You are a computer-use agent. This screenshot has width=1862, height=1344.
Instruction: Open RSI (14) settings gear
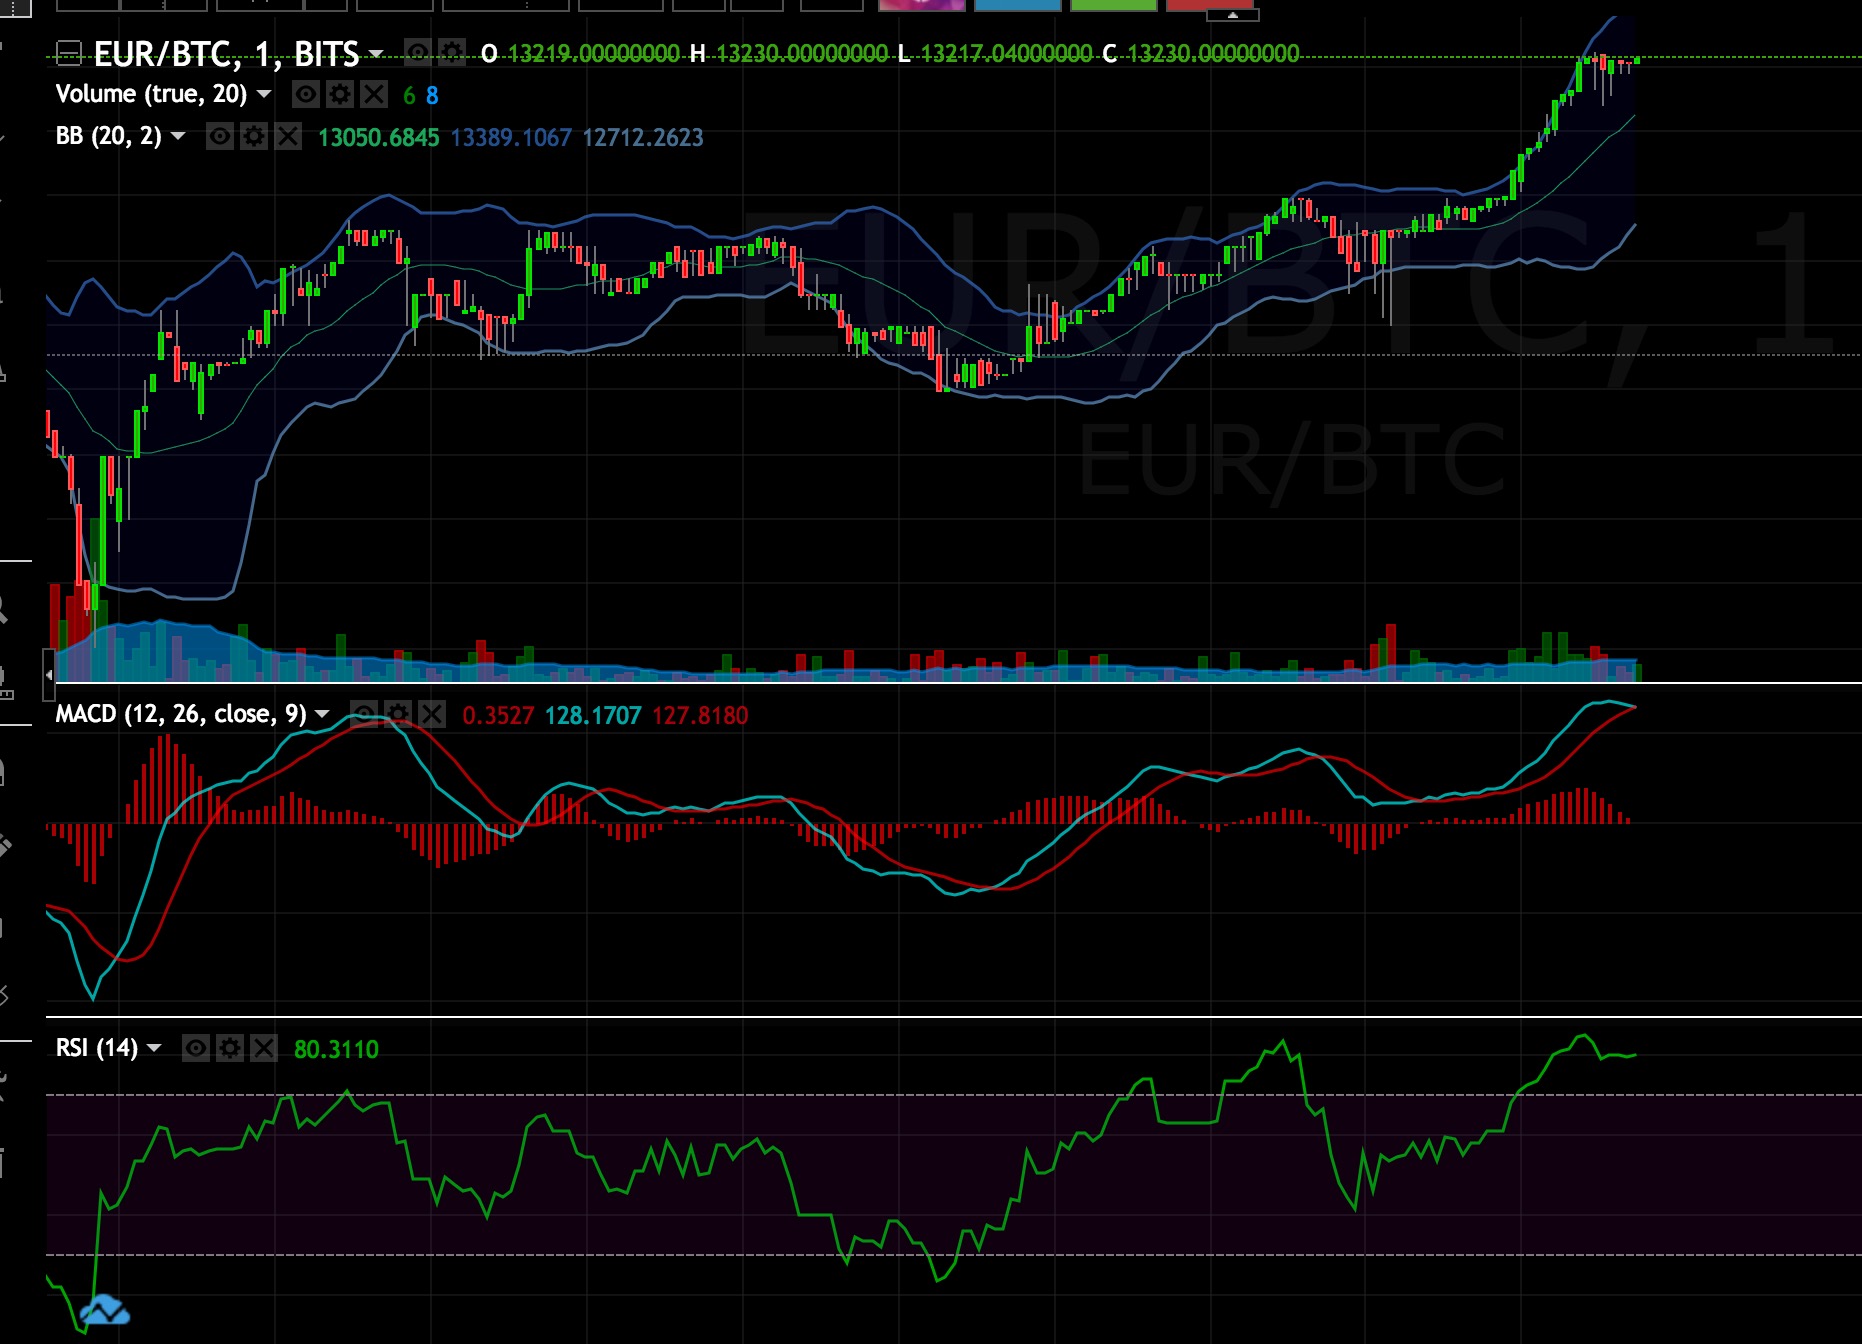tap(230, 1048)
